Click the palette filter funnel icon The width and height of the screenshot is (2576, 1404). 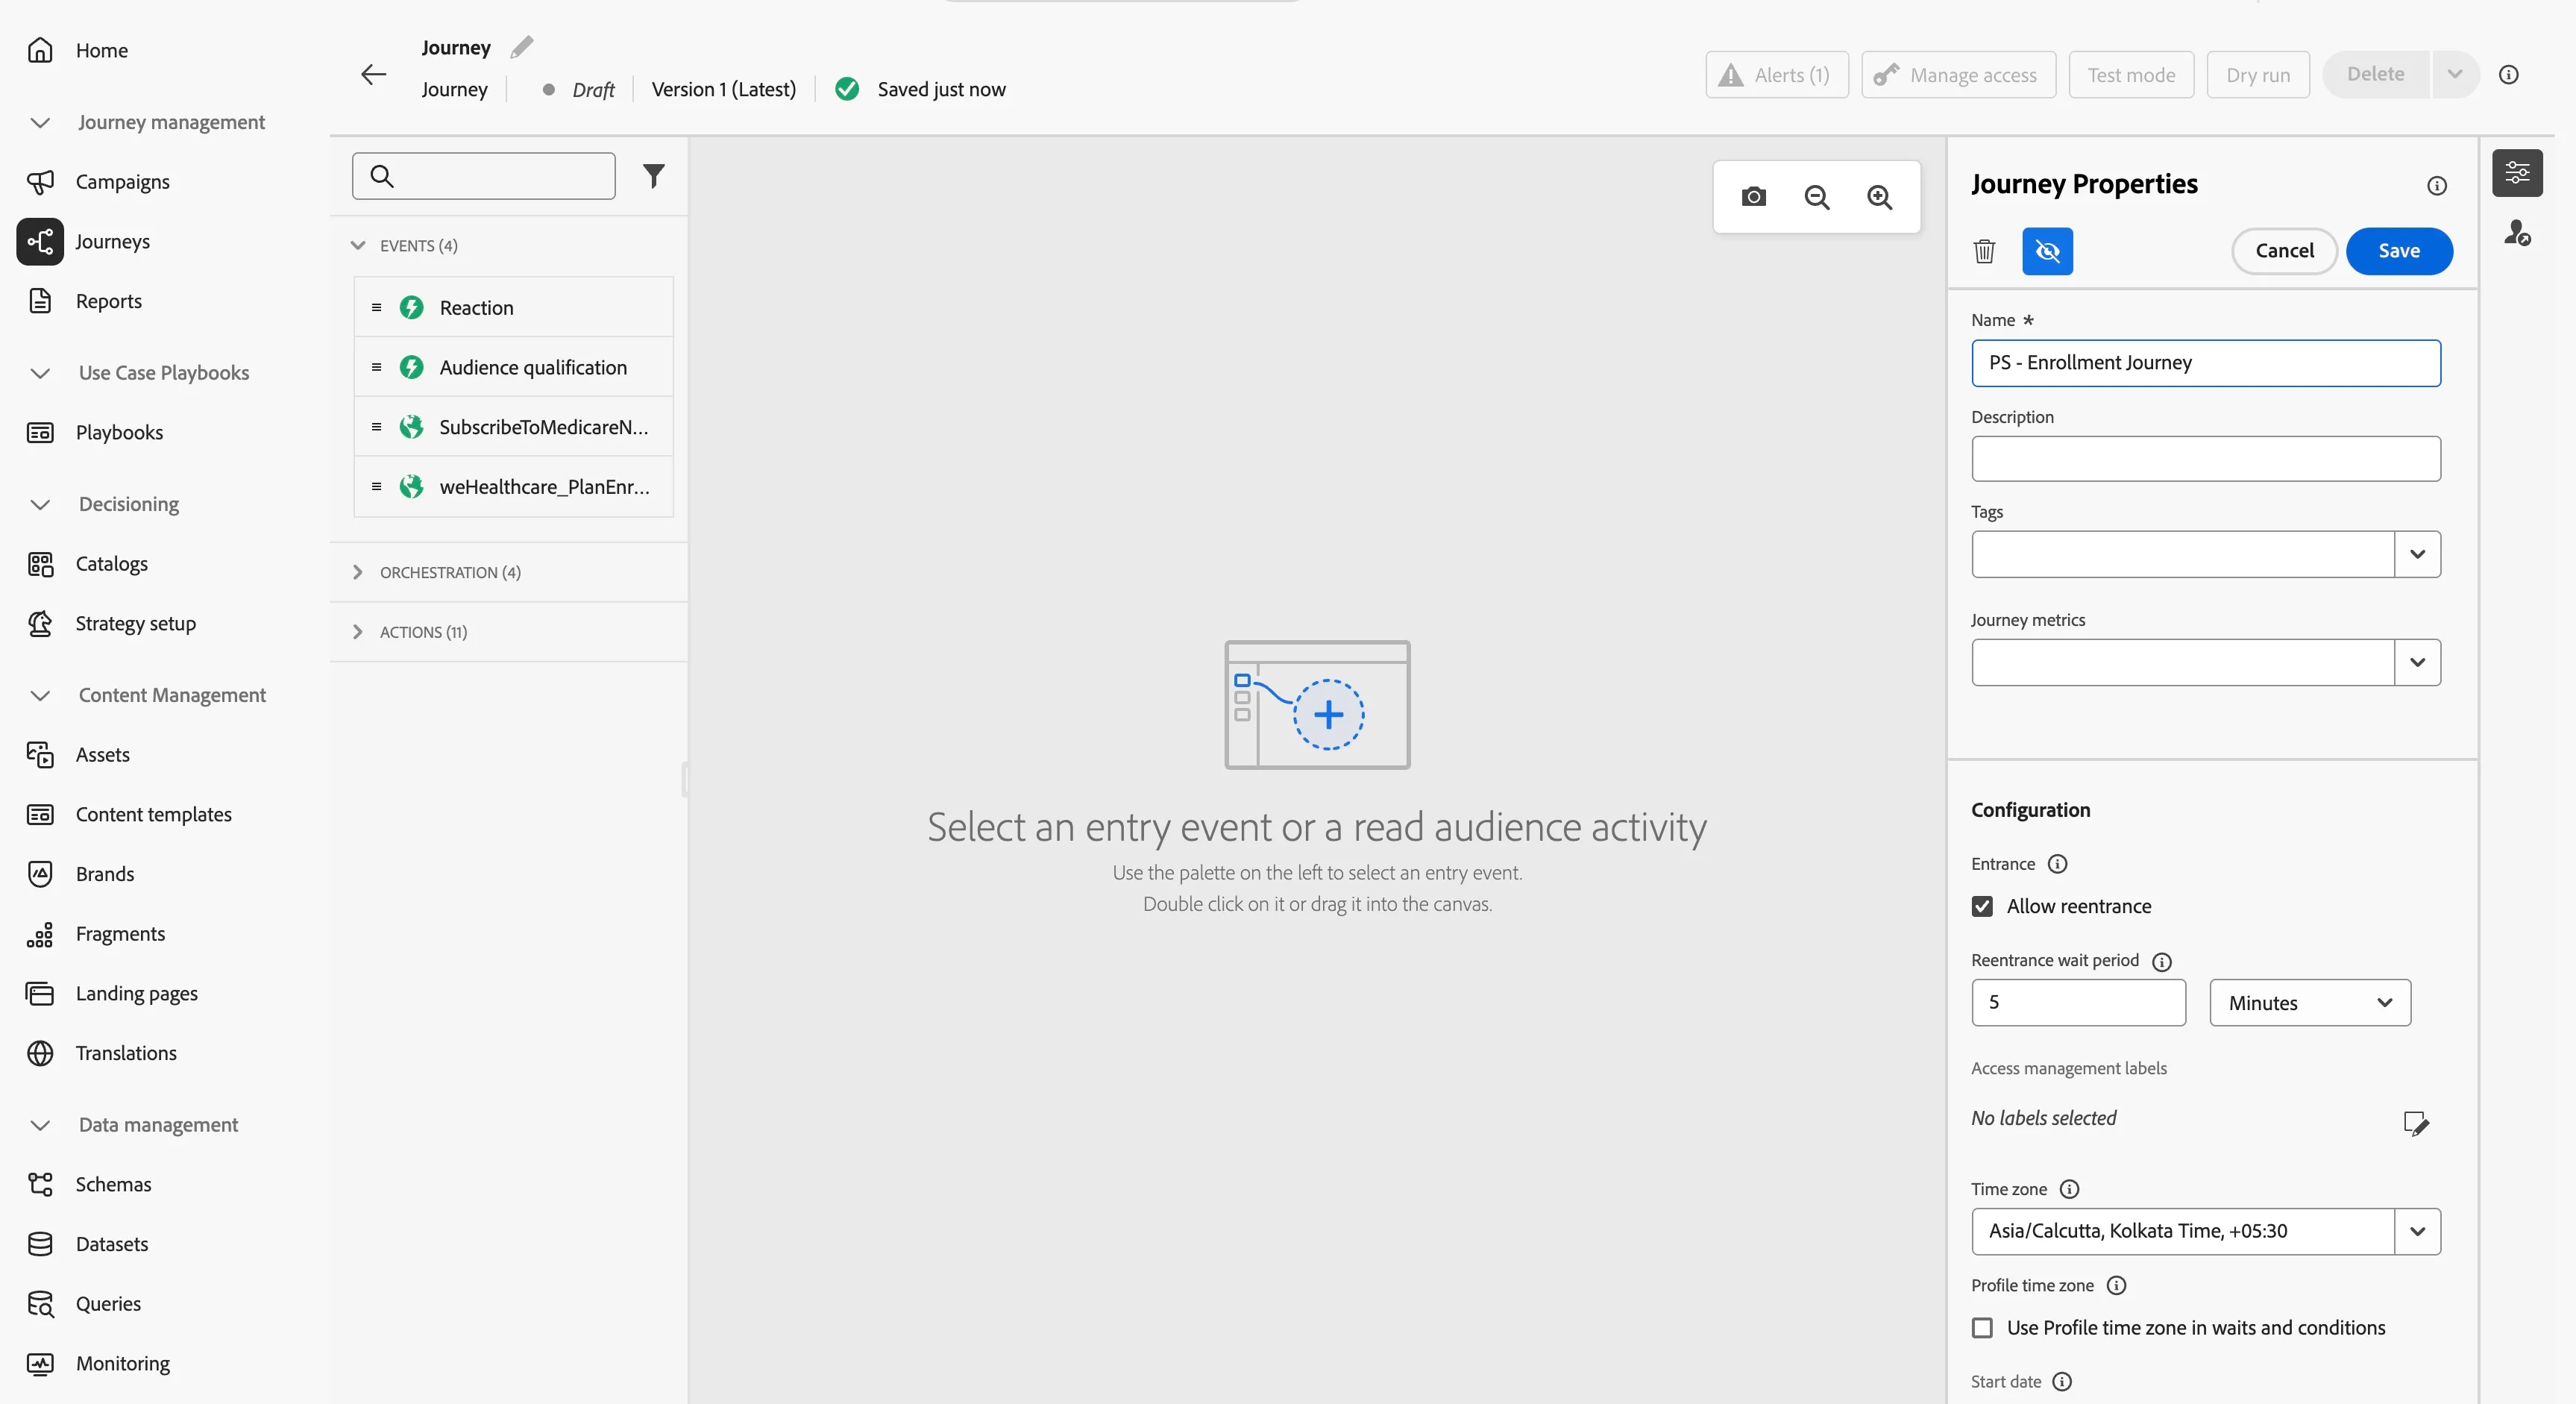pyautogui.click(x=653, y=176)
